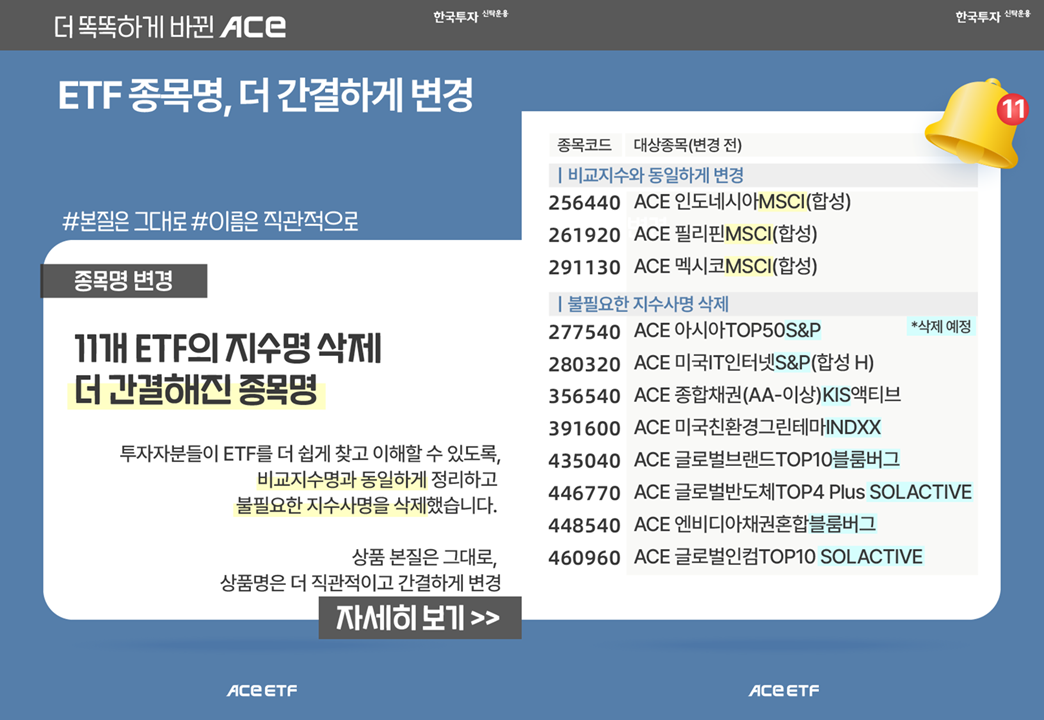Select the ACE 인도네시아MSCI(합성) row
1044x720 pixels.
click(742, 203)
